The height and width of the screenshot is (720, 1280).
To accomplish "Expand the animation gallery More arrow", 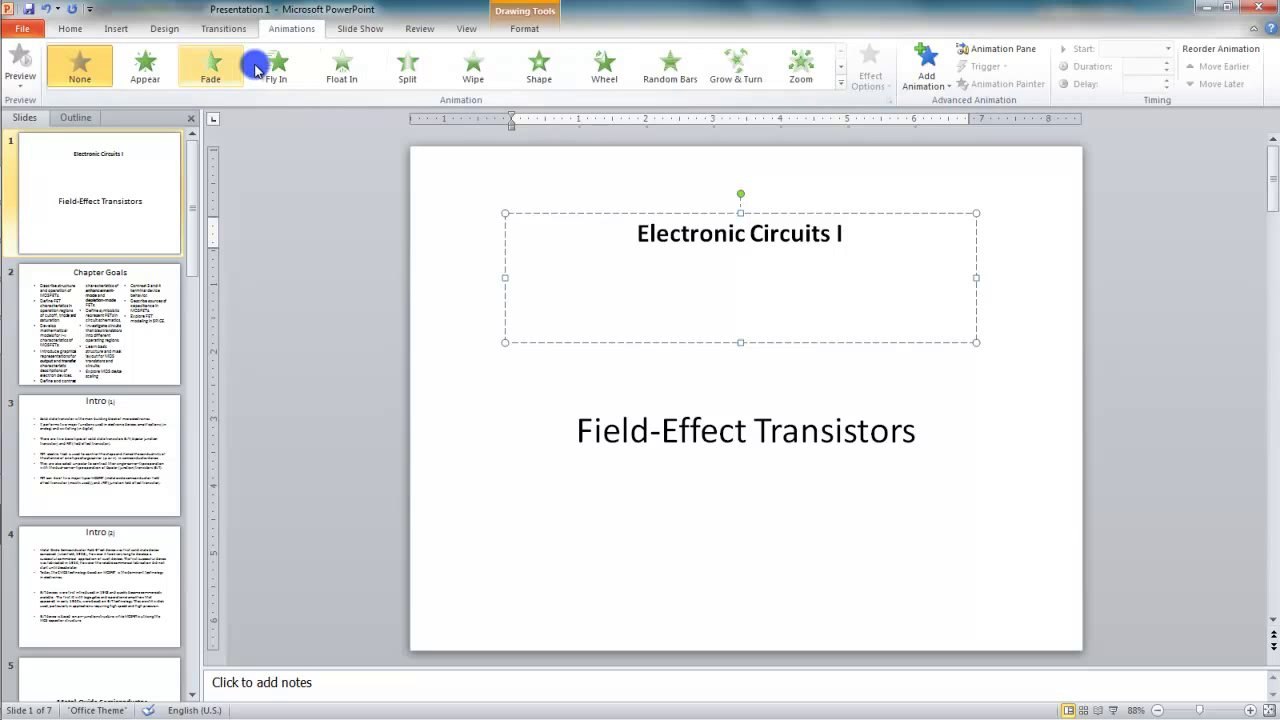I will (841, 84).
